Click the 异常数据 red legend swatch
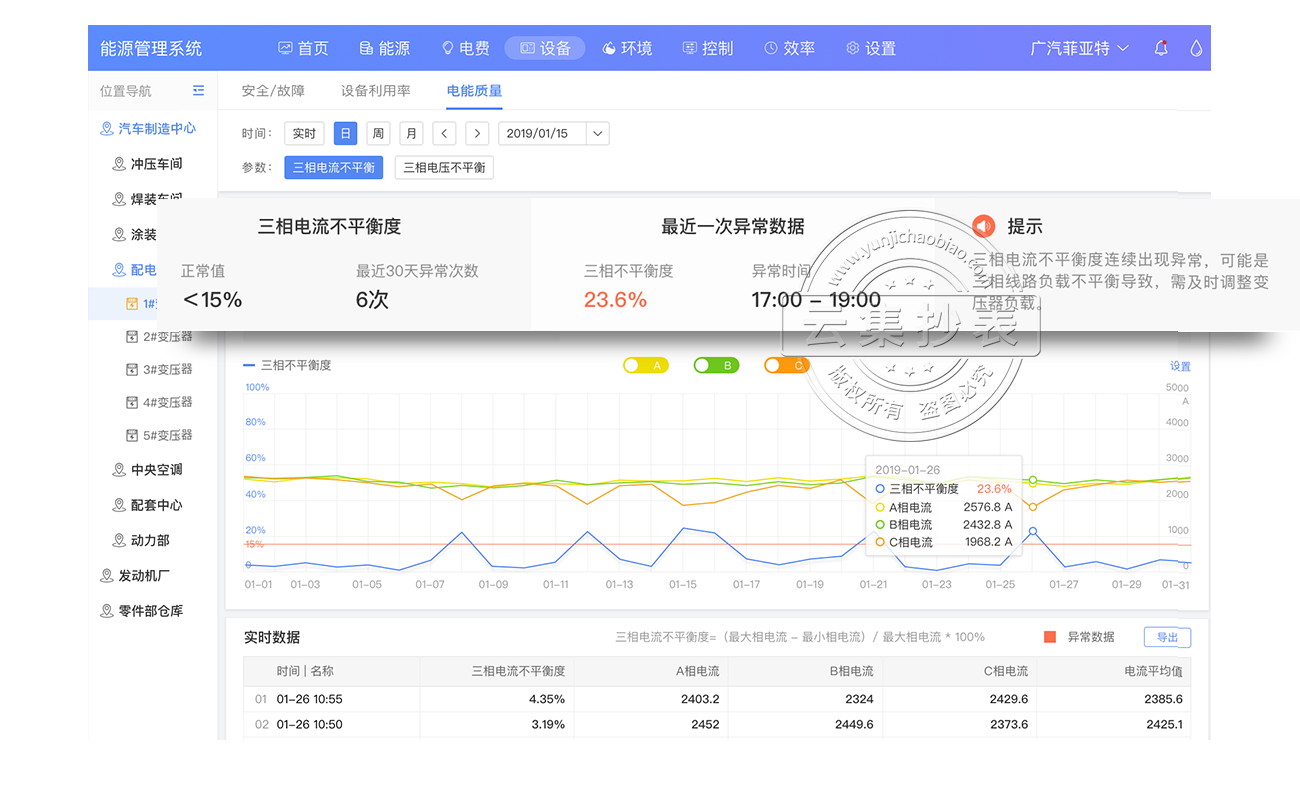The height and width of the screenshot is (799, 1300). click(x=1050, y=637)
